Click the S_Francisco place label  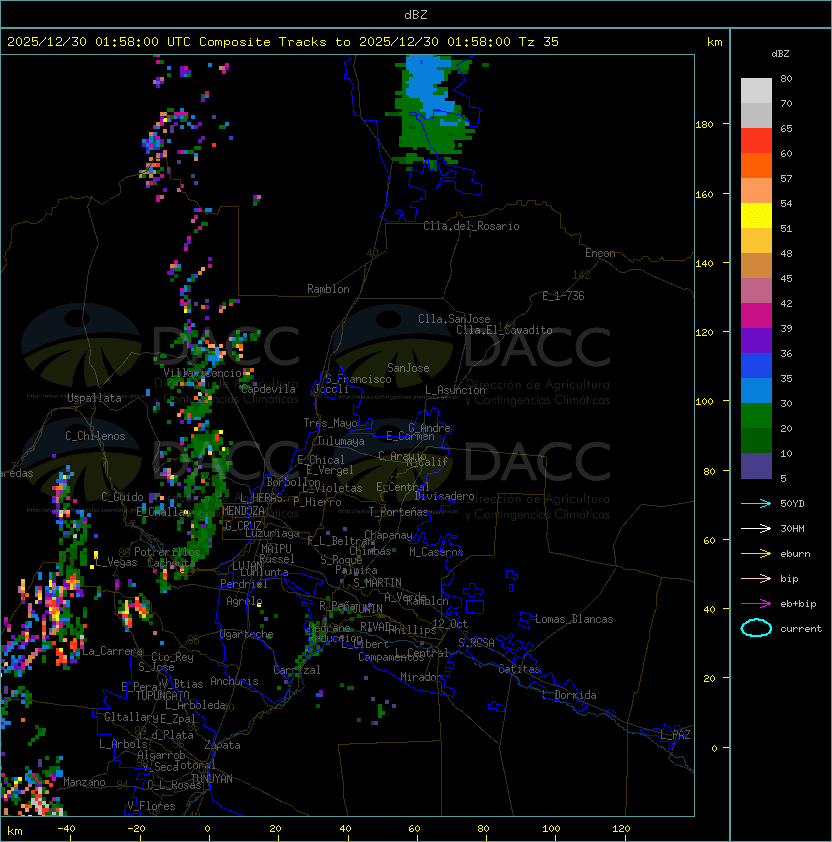tap(358, 379)
